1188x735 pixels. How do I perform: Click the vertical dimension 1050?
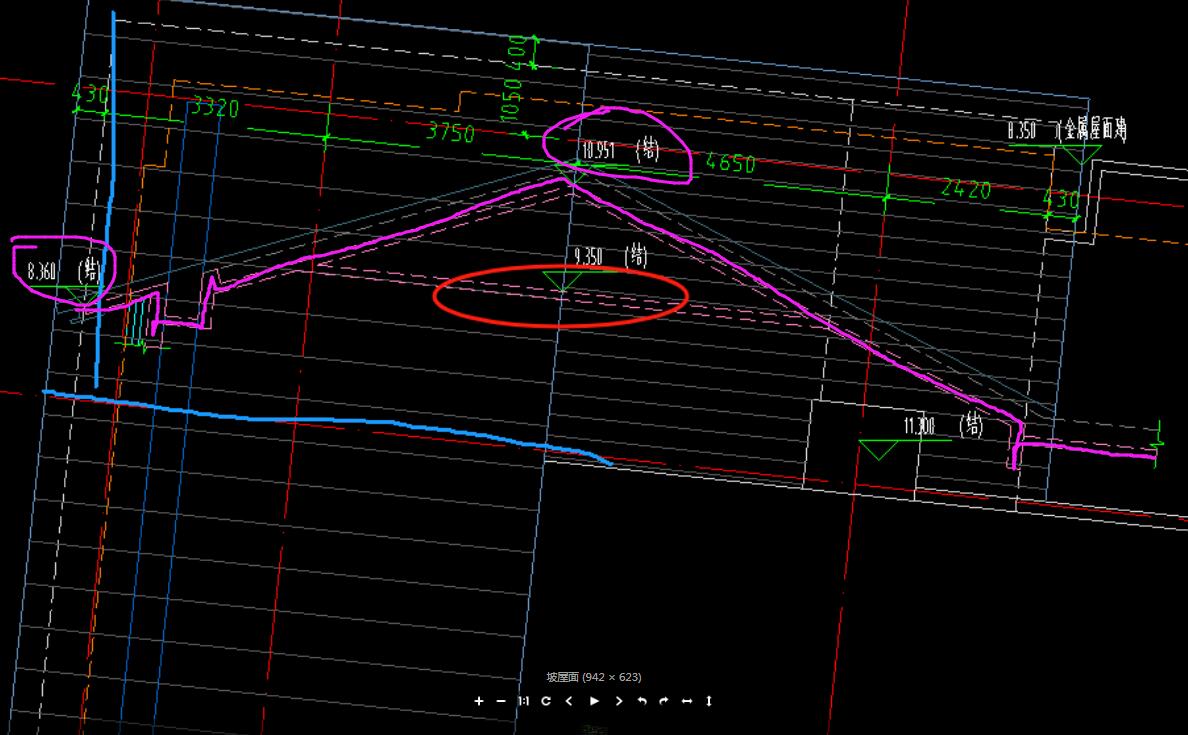(x=512, y=99)
